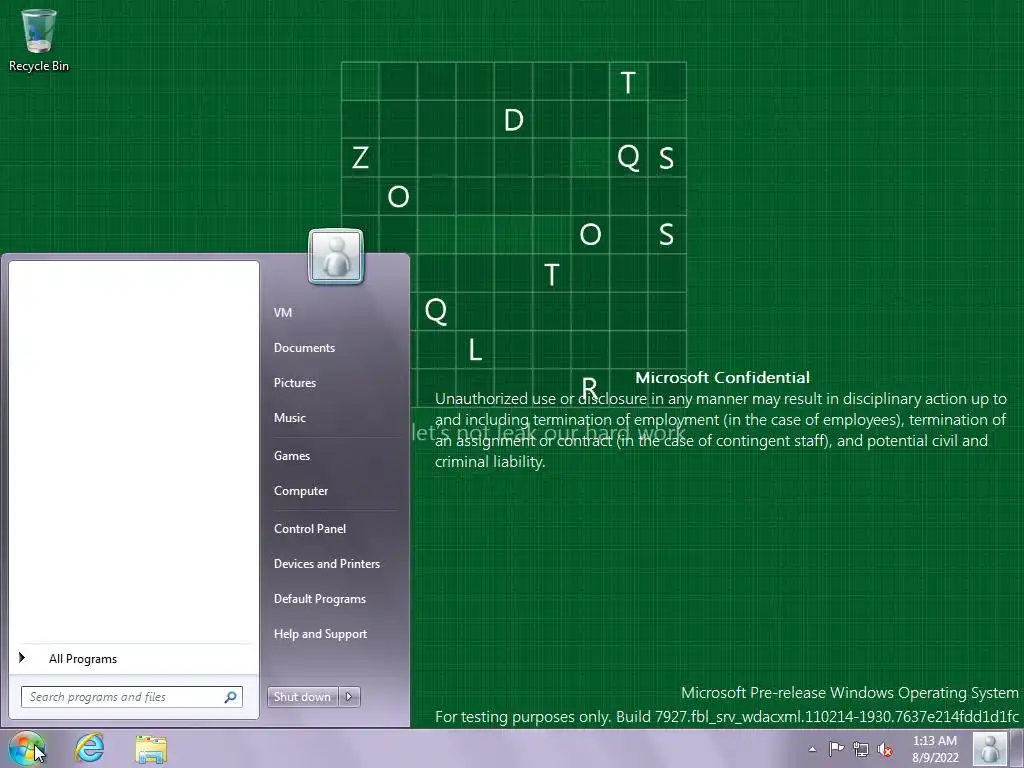The image size is (1024, 768).
Task: Show hidden icons in system tray
Action: pos(812,749)
